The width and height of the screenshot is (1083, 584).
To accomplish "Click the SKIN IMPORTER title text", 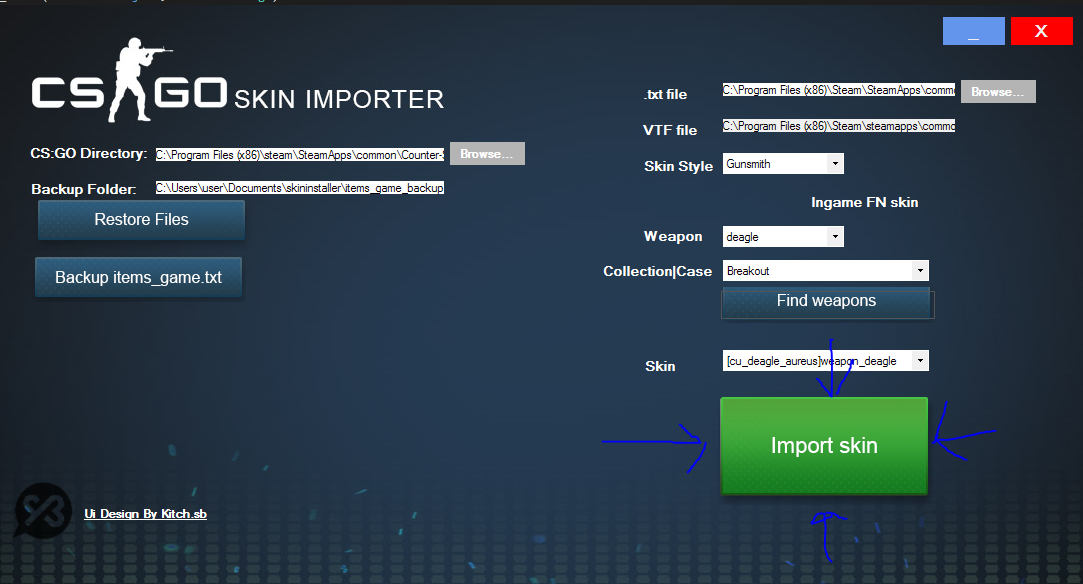I will point(339,99).
